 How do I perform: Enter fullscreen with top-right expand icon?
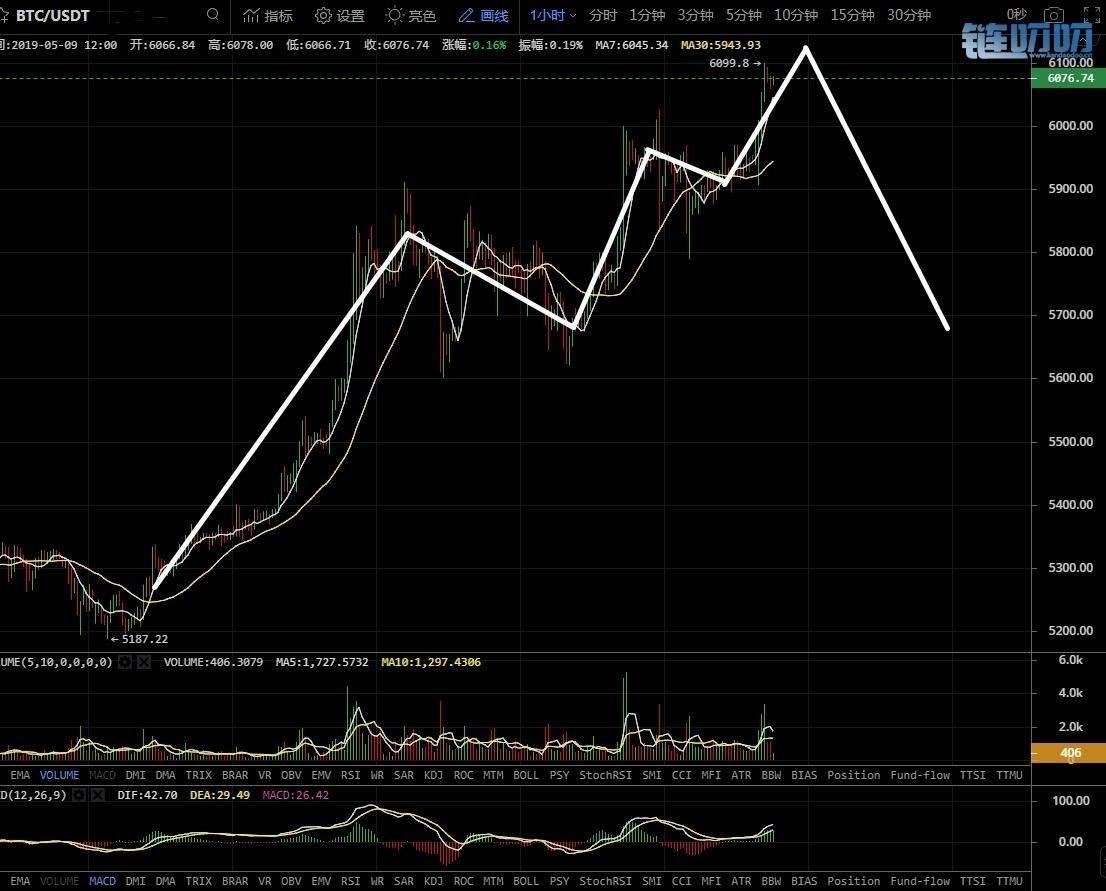tap(1091, 15)
